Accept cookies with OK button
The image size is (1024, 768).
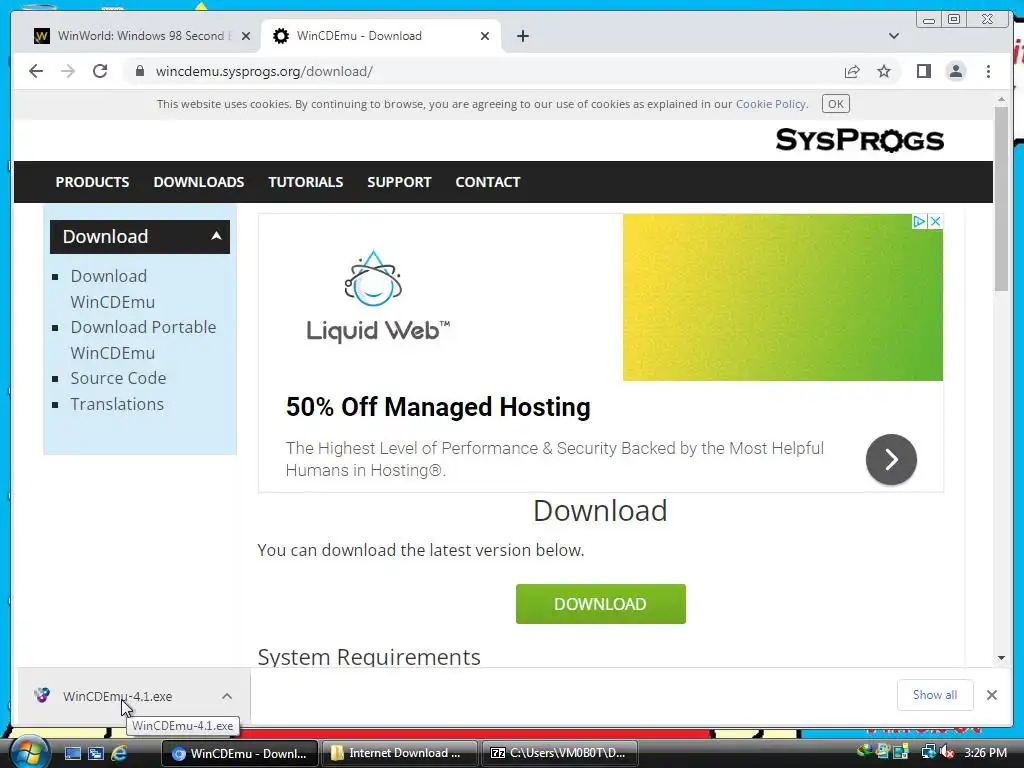(835, 104)
